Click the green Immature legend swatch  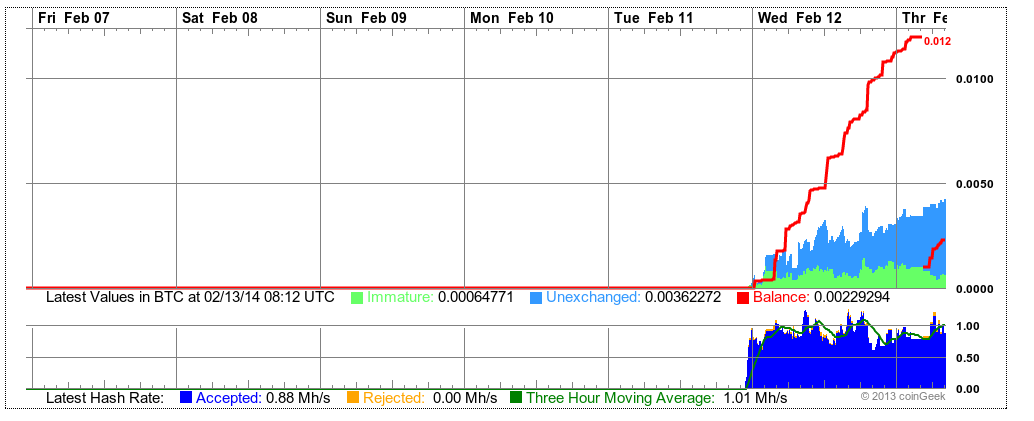click(x=357, y=298)
